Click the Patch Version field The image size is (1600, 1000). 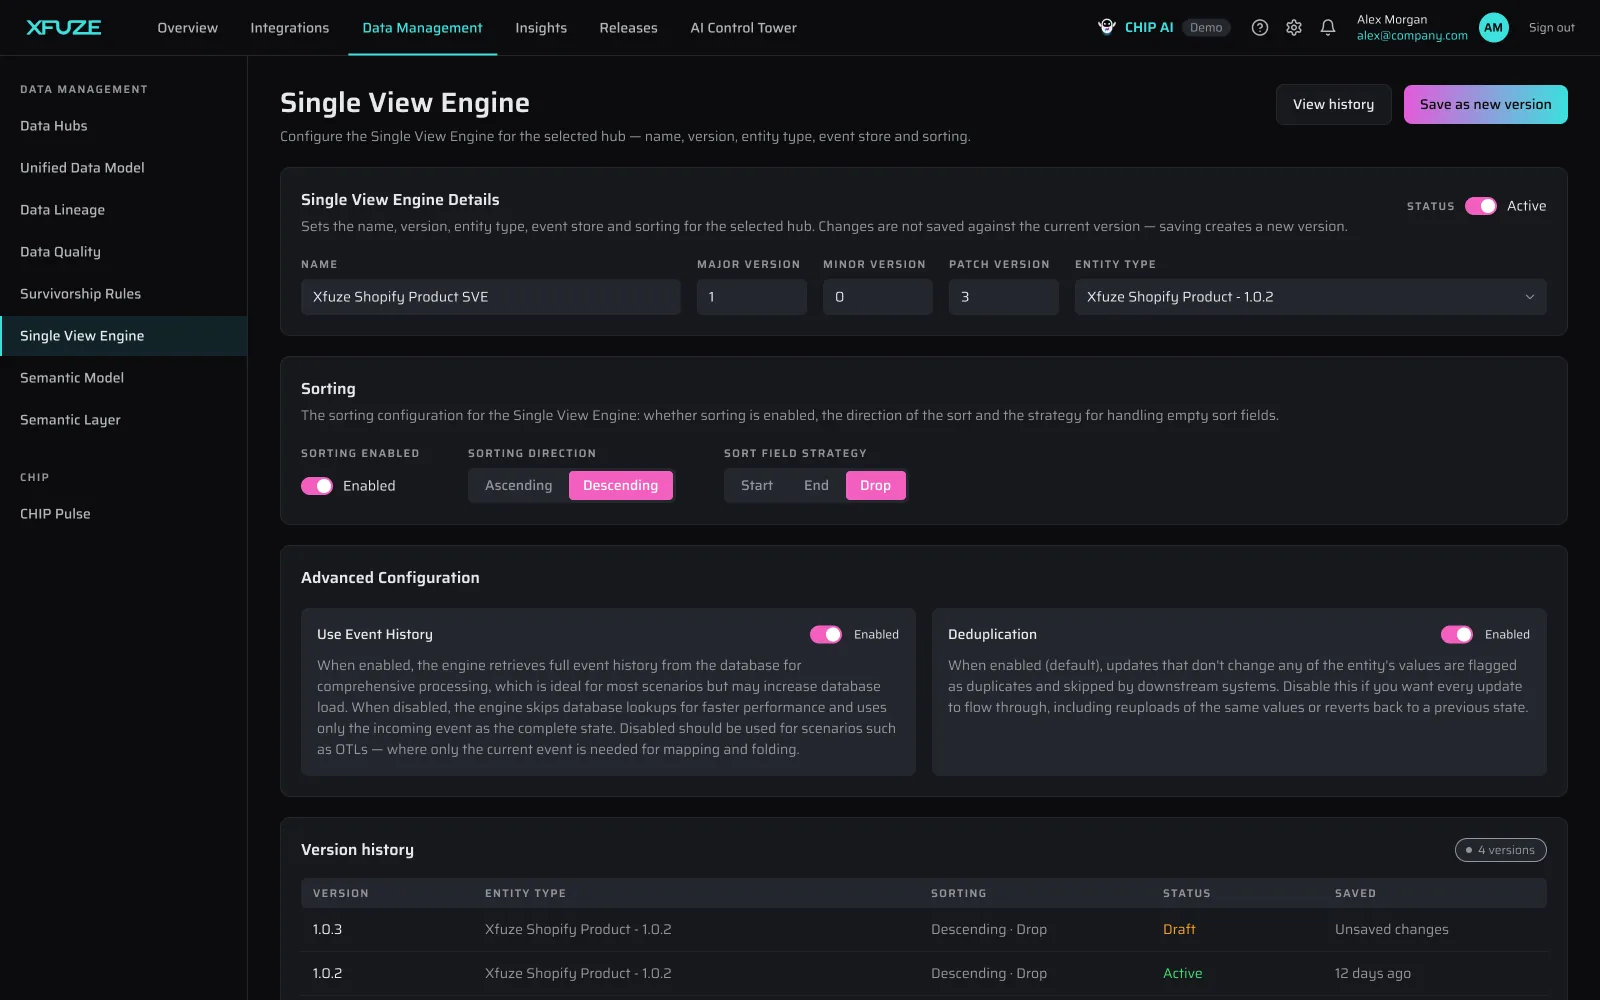[x=1003, y=297]
